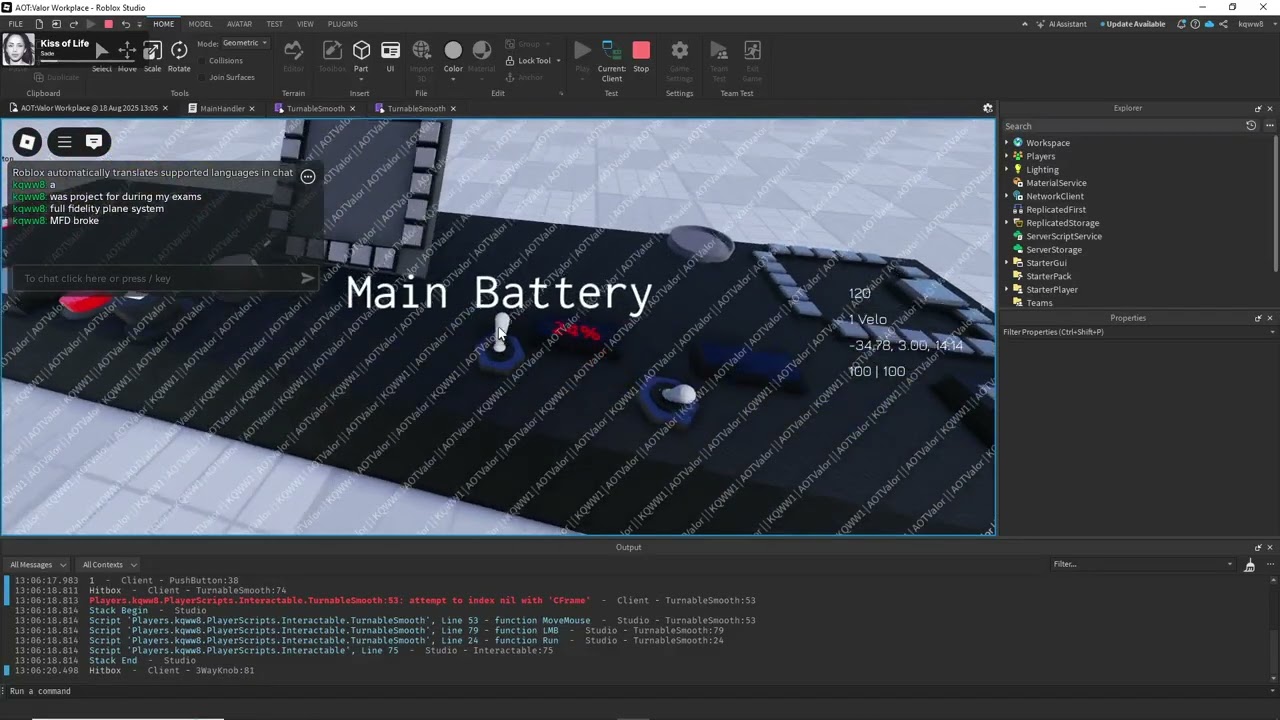Open the Help question-mark icon

[x=1196, y=24]
